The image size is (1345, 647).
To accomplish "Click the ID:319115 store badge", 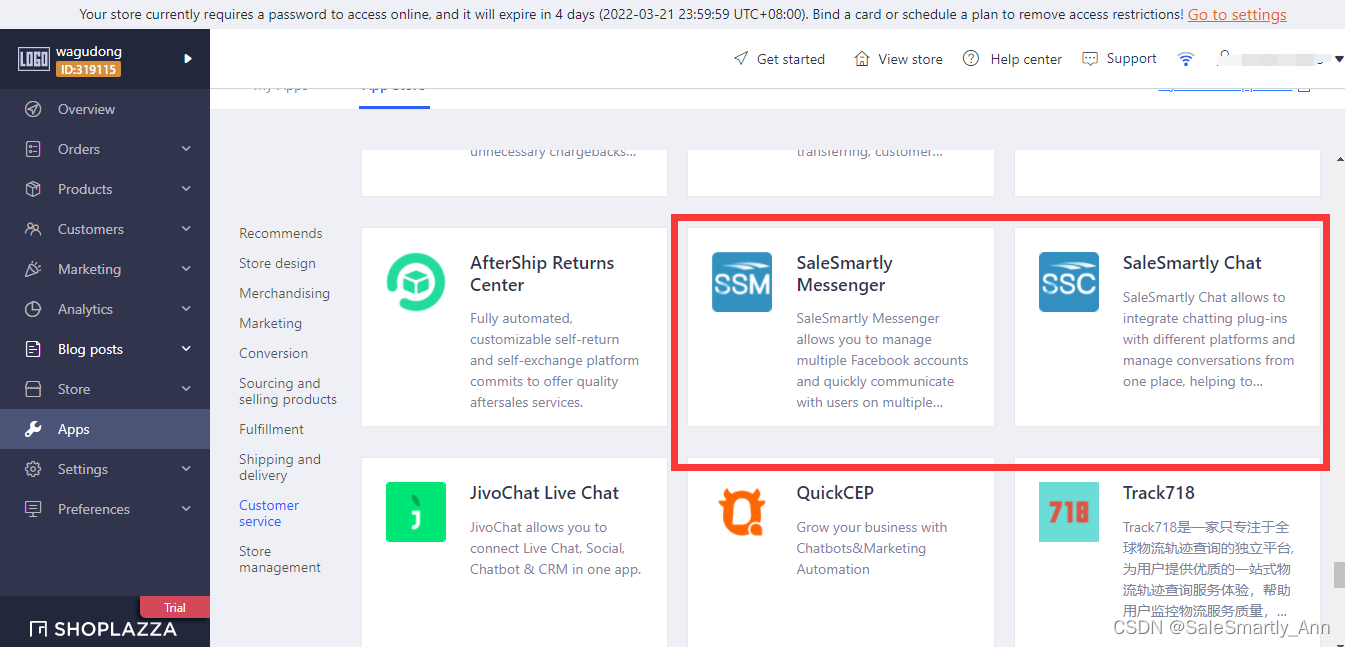I will click(87, 69).
